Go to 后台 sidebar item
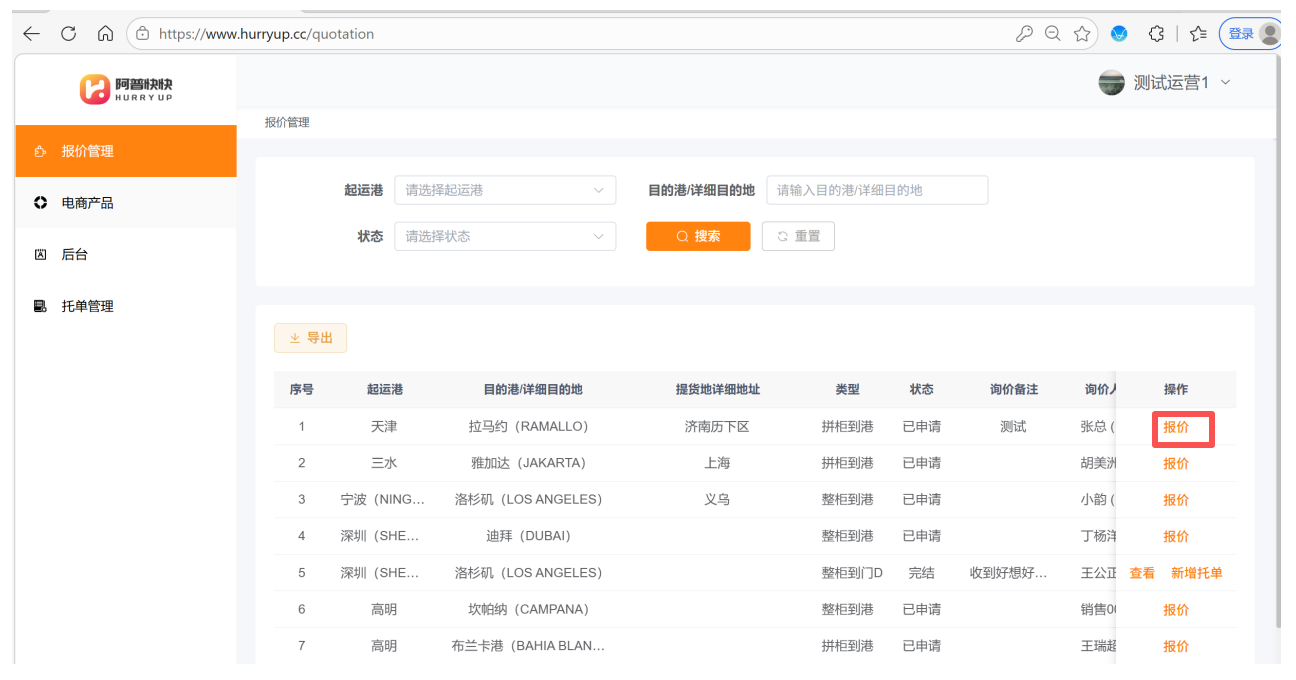The width and height of the screenshot is (1296, 680). (75, 255)
